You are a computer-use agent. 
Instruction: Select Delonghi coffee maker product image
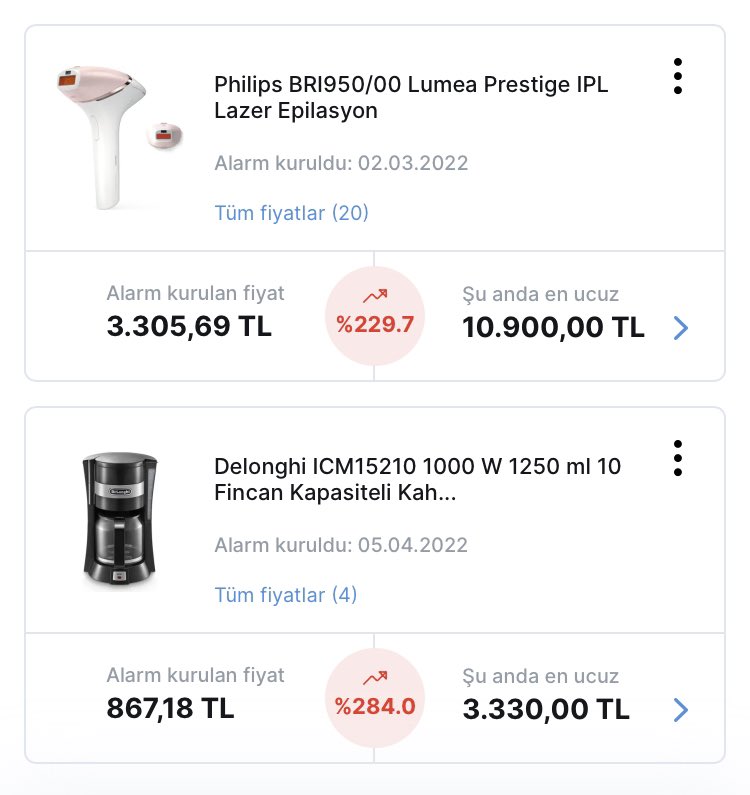(120, 520)
